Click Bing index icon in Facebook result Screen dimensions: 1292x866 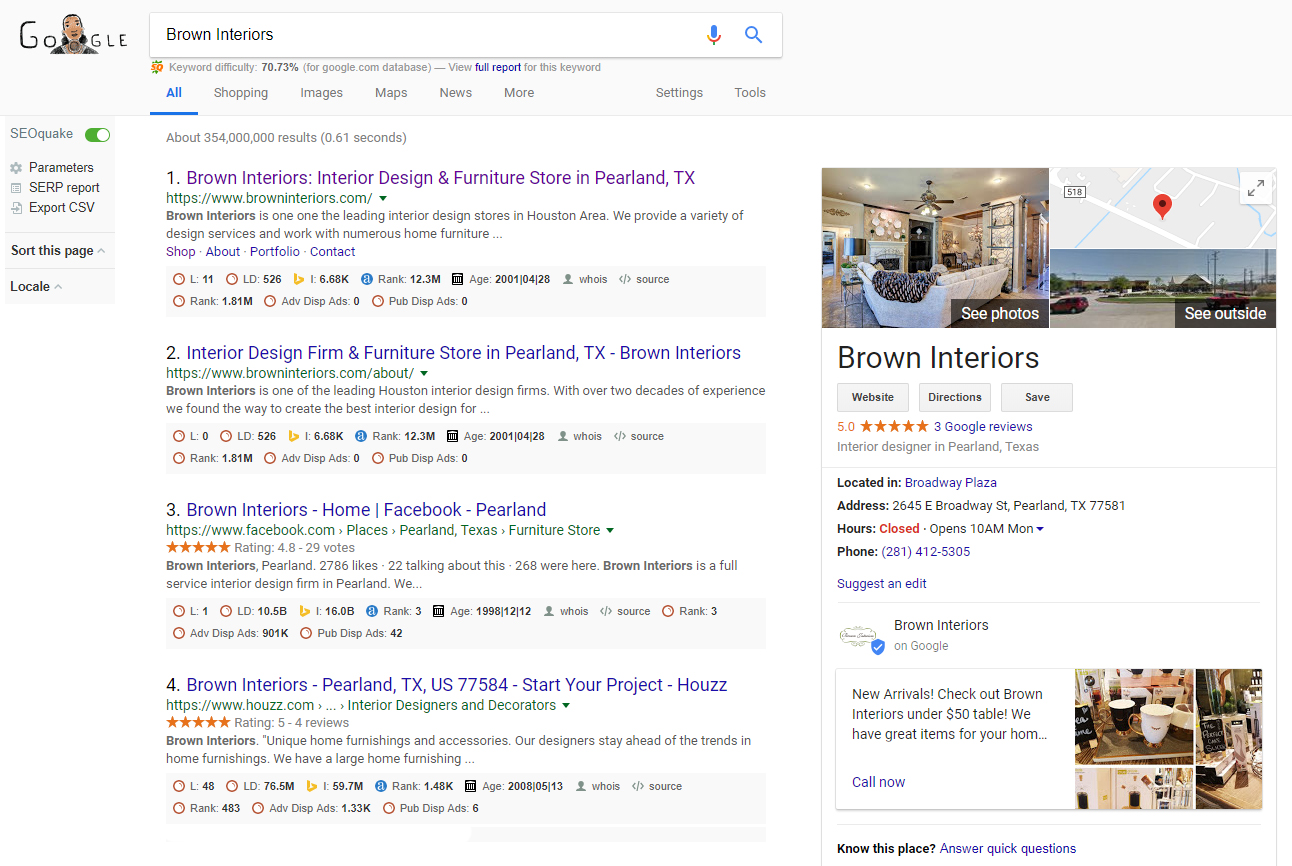305,612
